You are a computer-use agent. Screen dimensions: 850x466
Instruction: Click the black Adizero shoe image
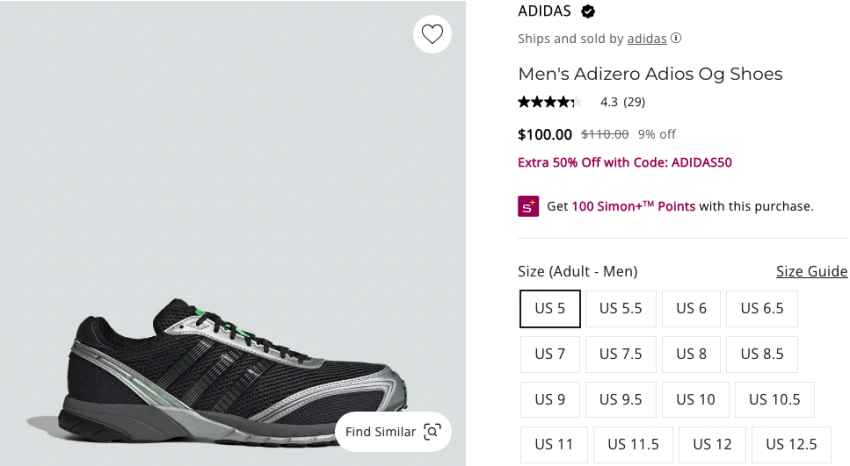(230, 370)
